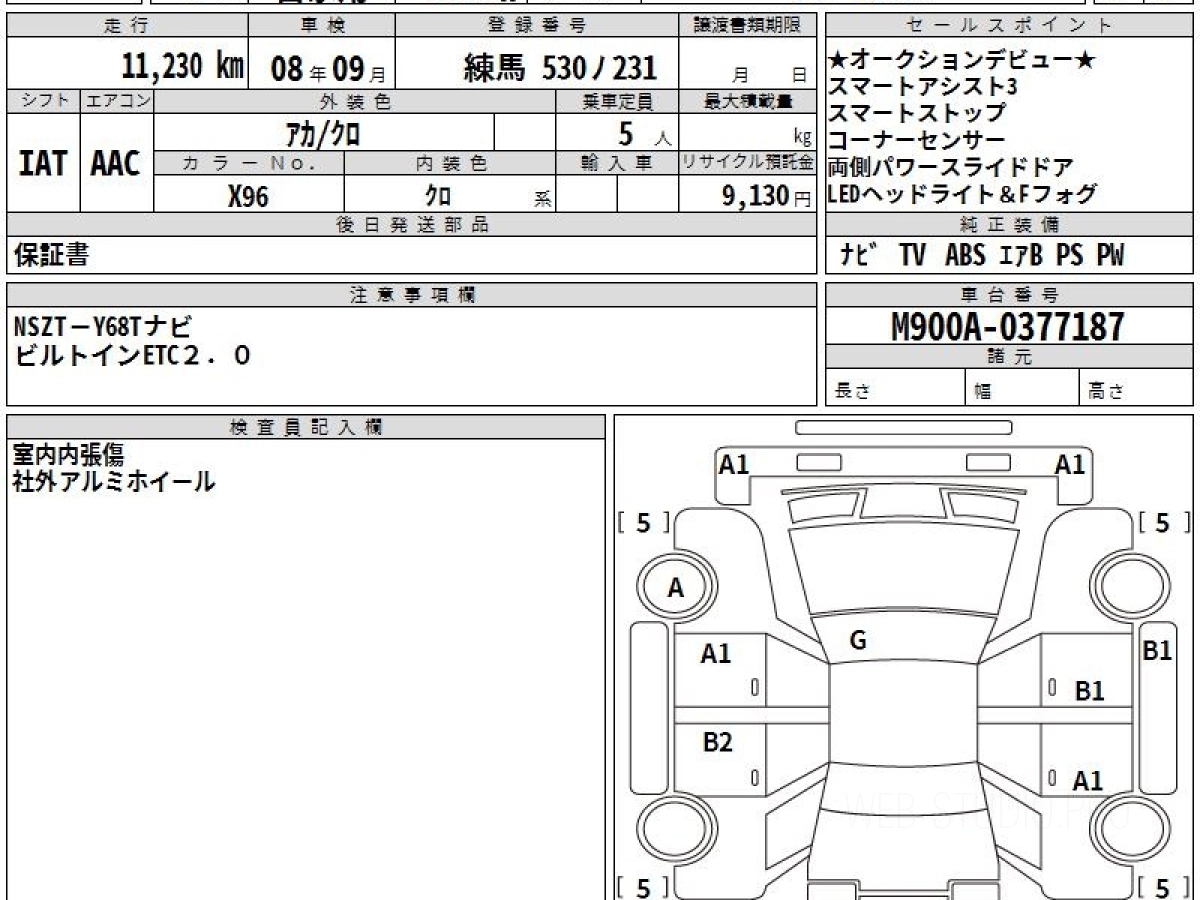The height and width of the screenshot is (900, 1200).
Task: Select the 内装色 header
Action: click(x=450, y=164)
